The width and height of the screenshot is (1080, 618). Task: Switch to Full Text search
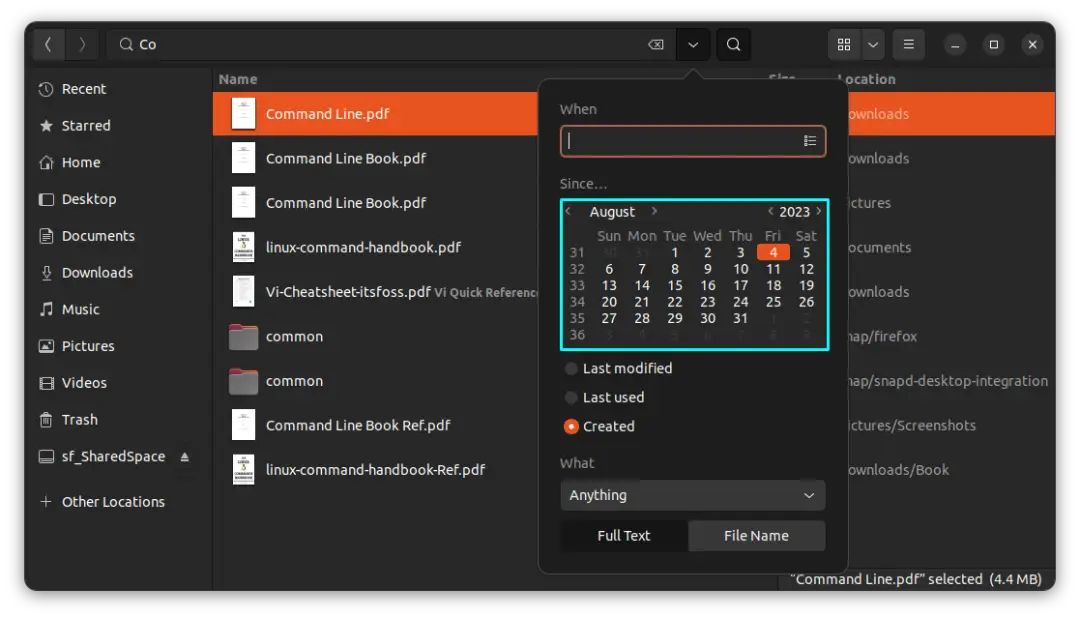(624, 536)
